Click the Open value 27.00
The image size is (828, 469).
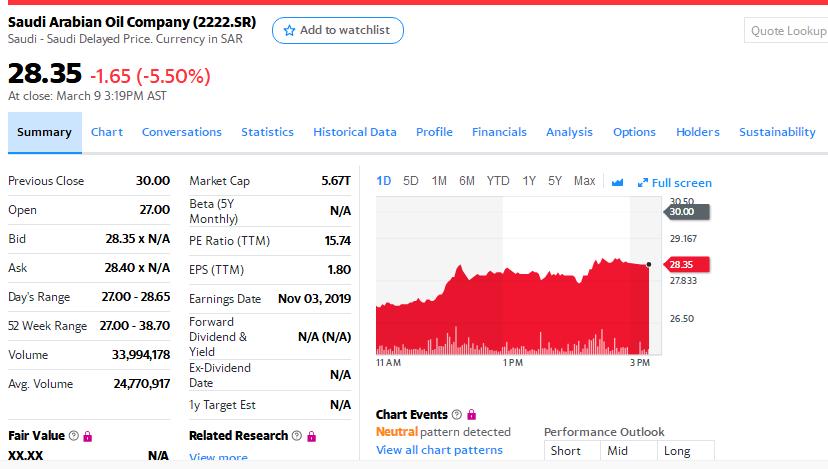(155, 210)
